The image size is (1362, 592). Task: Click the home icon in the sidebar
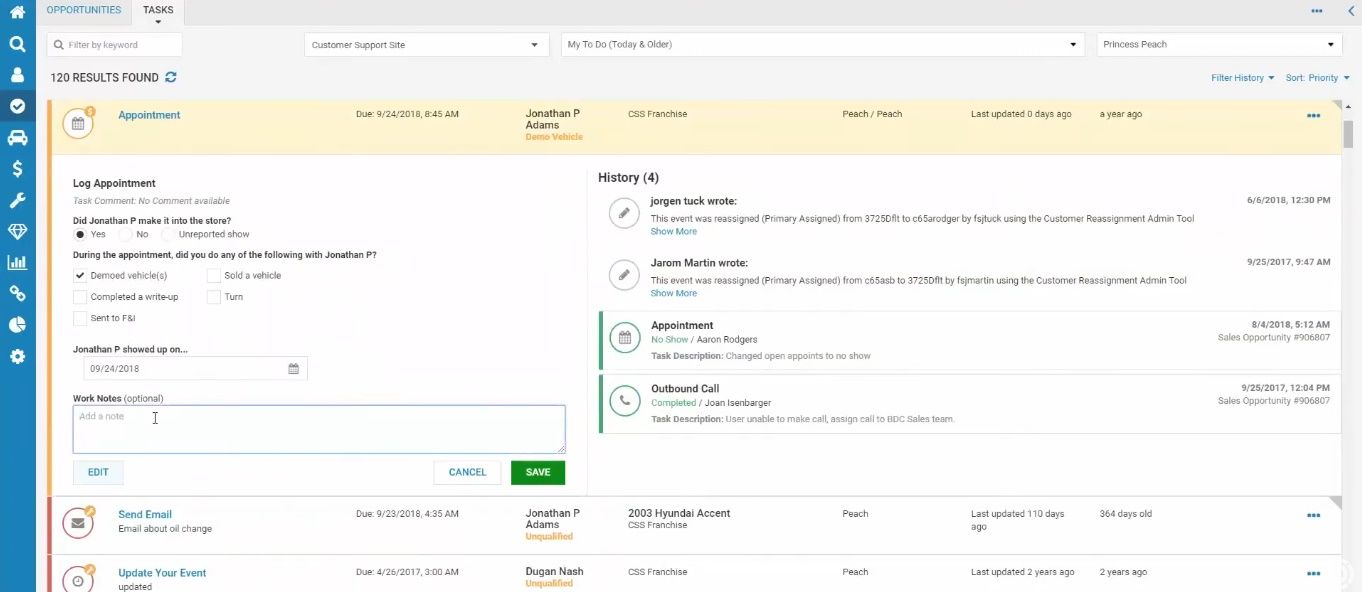coord(17,12)
